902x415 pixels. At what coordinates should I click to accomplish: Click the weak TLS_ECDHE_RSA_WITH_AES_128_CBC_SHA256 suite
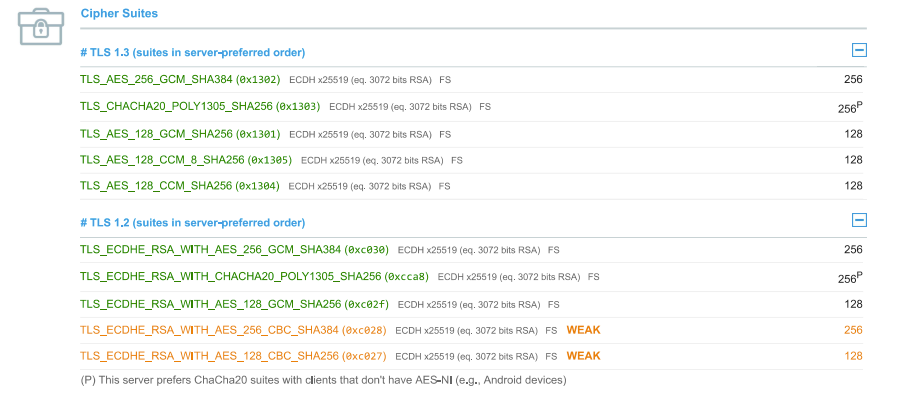point(233,356)
